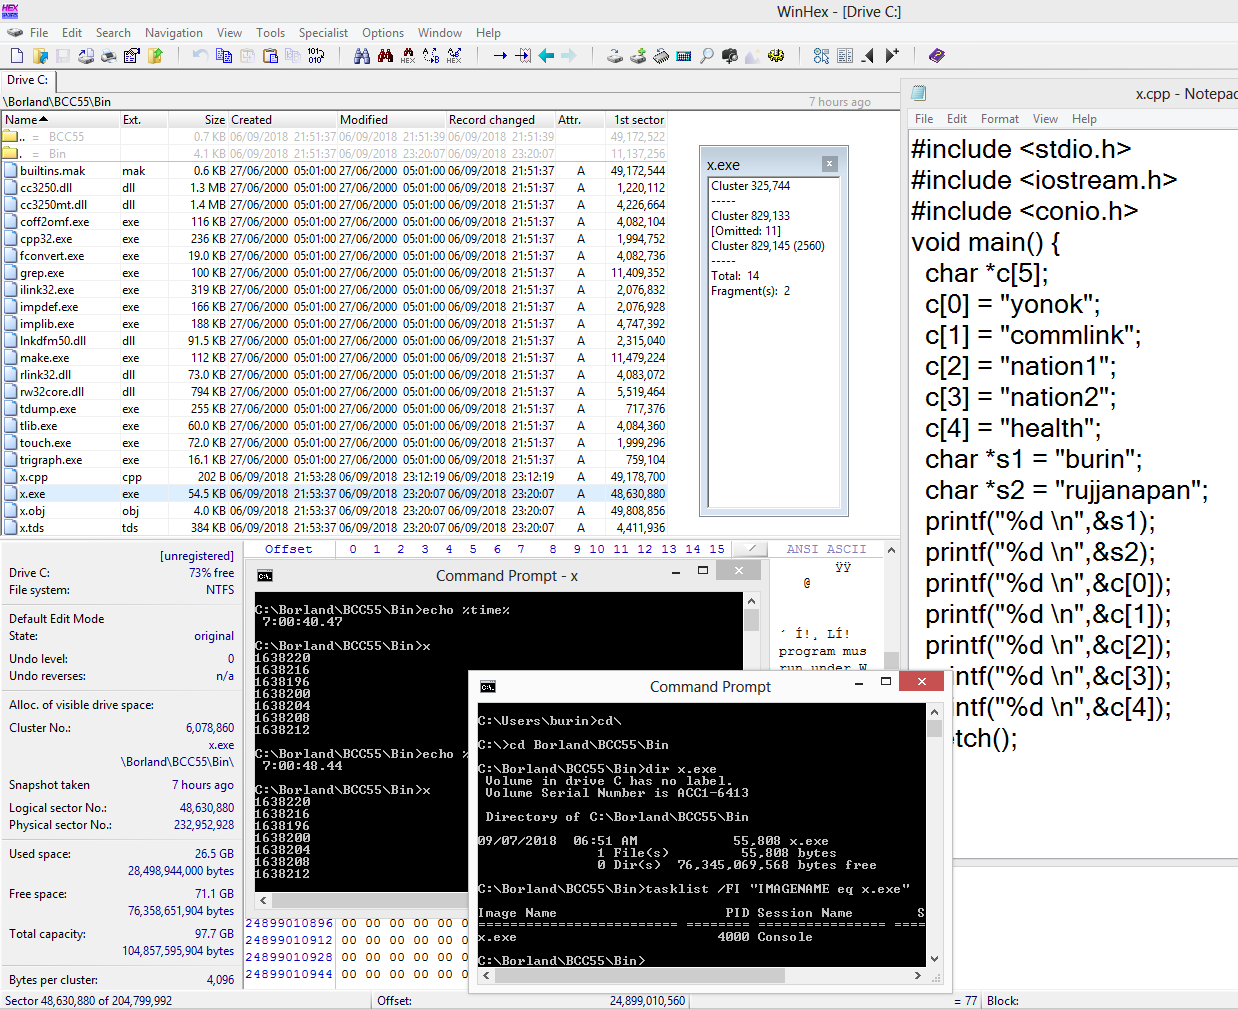Click the 101/010 Convert data icon
The height and width of the screenshot is (1009, 1238).
(316, 56)
